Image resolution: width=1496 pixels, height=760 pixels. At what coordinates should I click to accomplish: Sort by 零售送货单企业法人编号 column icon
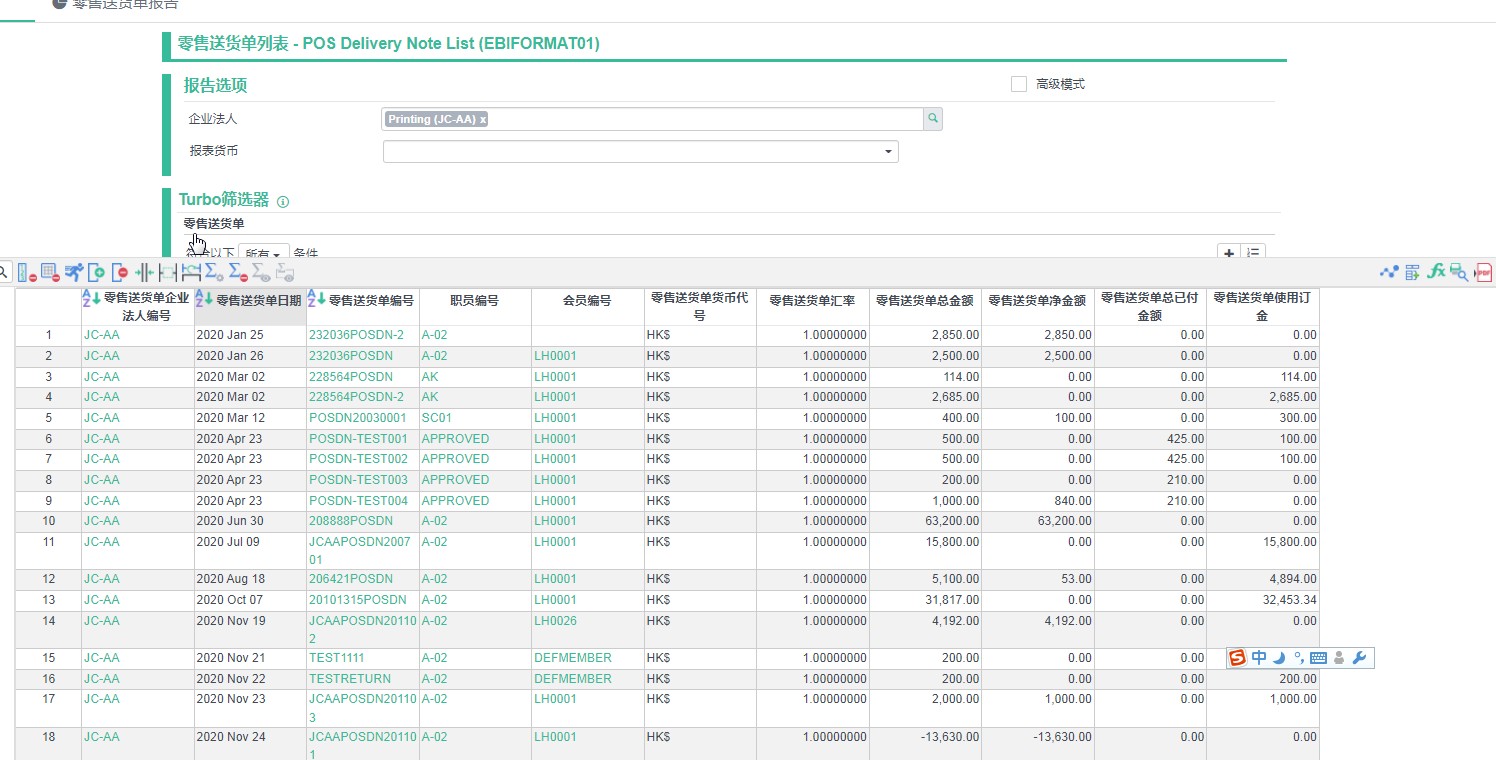point(91,298)
